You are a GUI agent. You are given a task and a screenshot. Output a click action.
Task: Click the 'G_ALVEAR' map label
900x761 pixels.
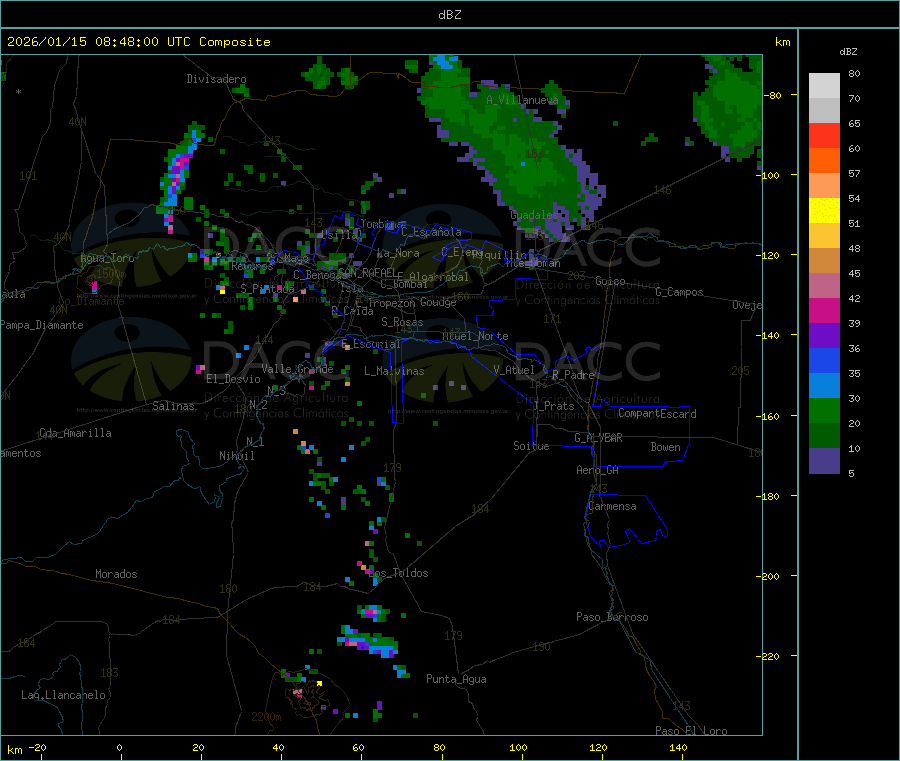pos(598,438)
